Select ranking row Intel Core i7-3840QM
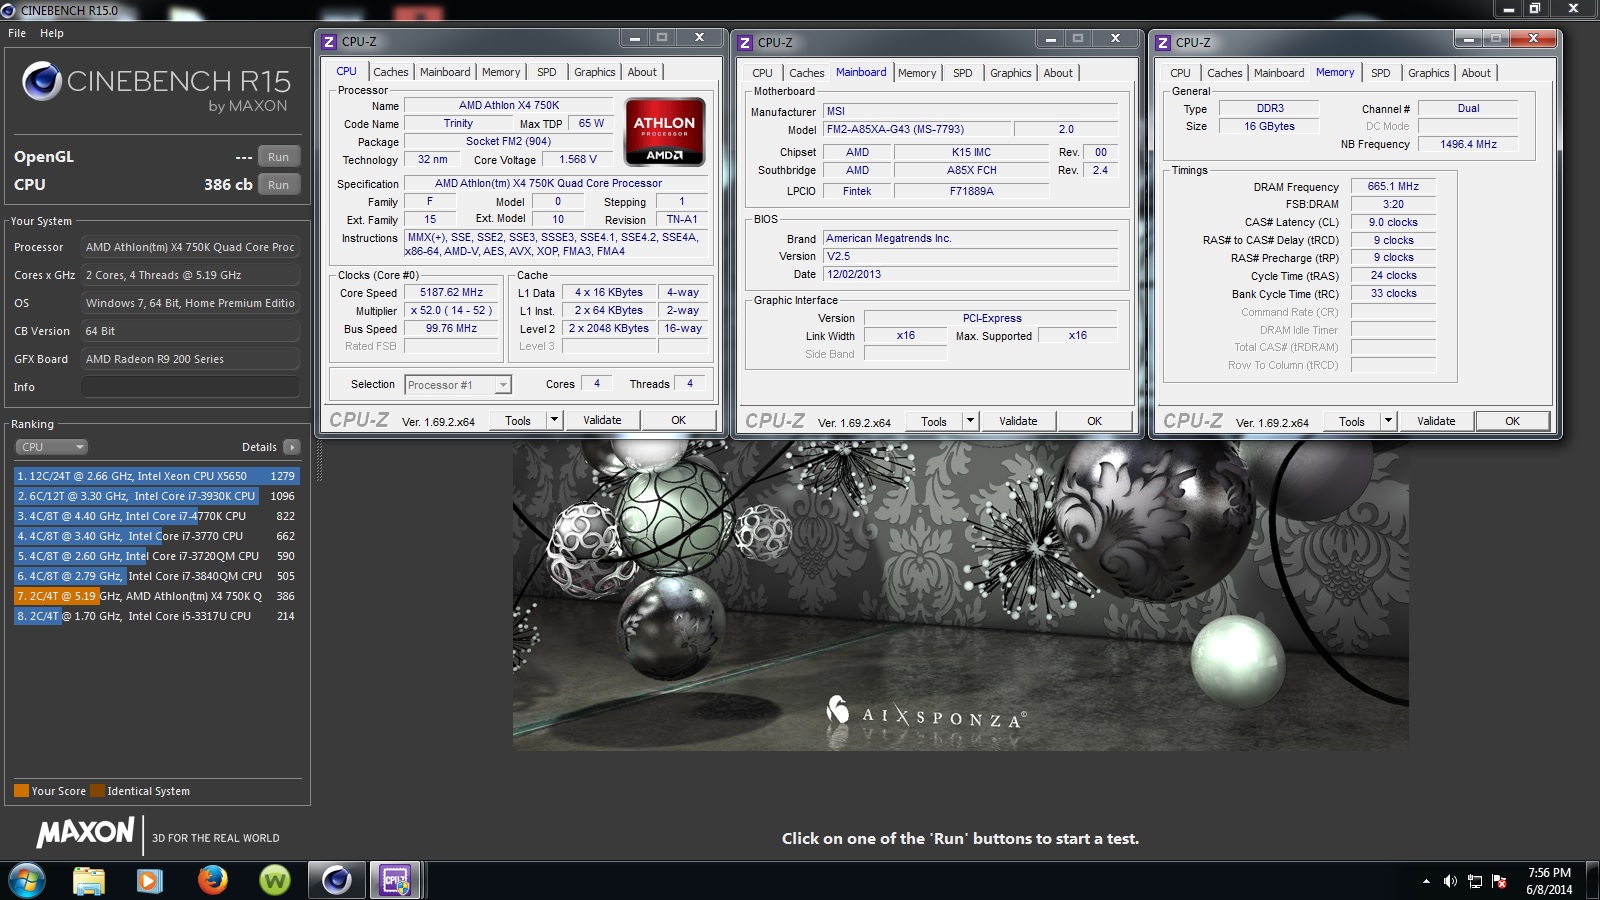 click(x=156, y=576)
